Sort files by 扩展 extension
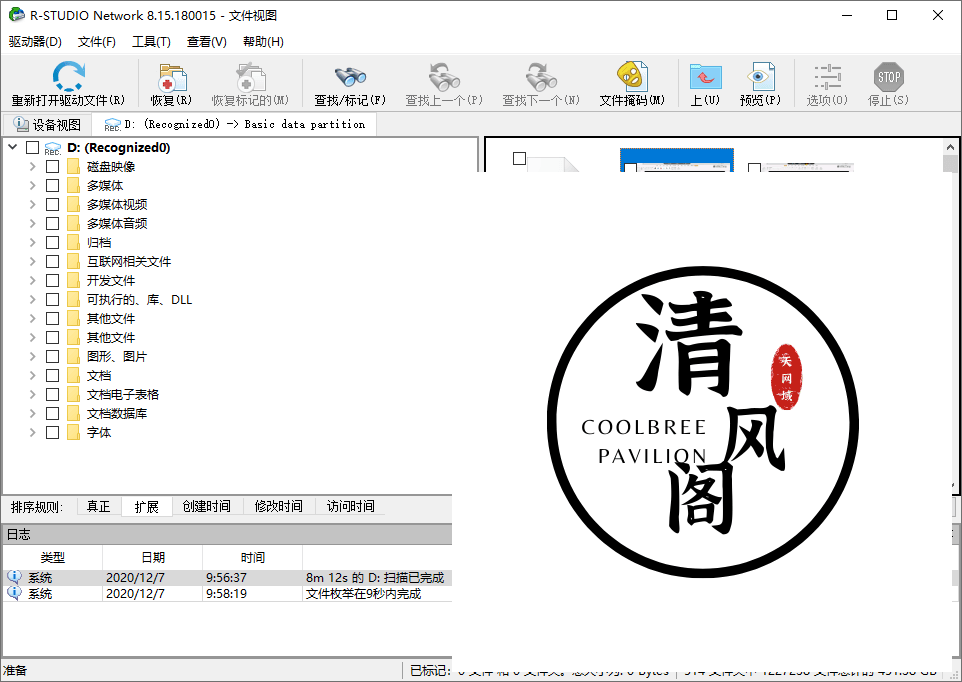This screenshot has height=682, width=962. [147, 507]
